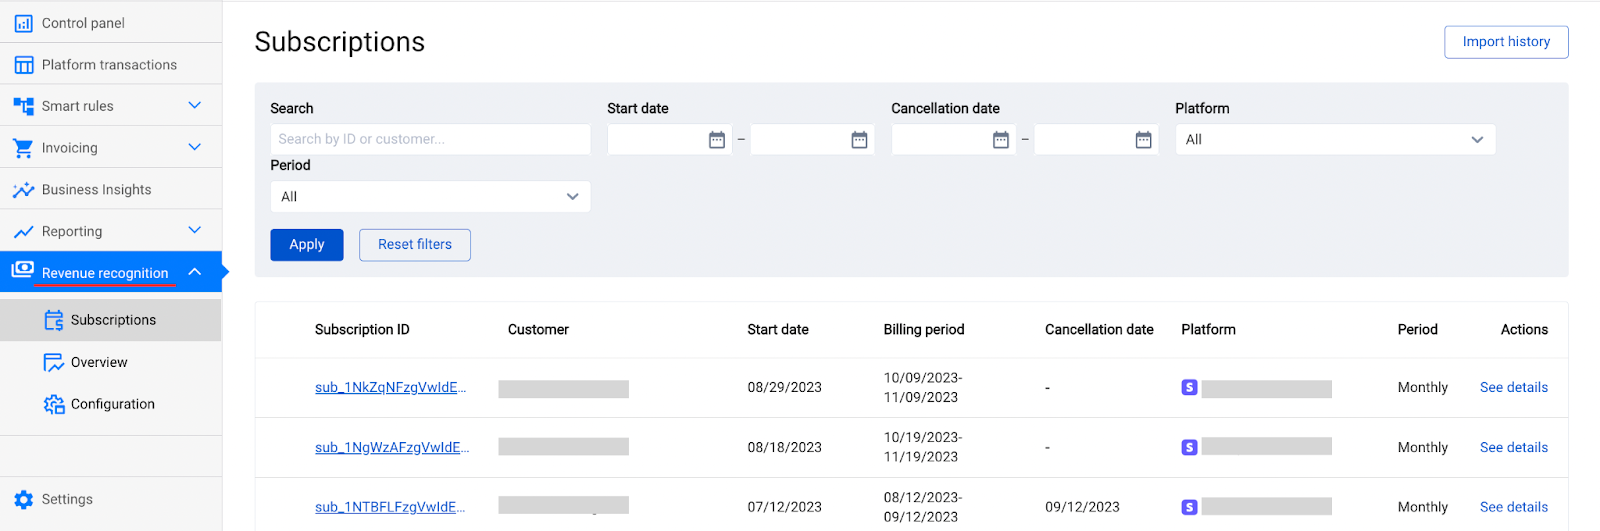Click the Control panel sidebar icon
This screenshot has height=531, width=1600.
pyautogui.click(x=23, y=23)
